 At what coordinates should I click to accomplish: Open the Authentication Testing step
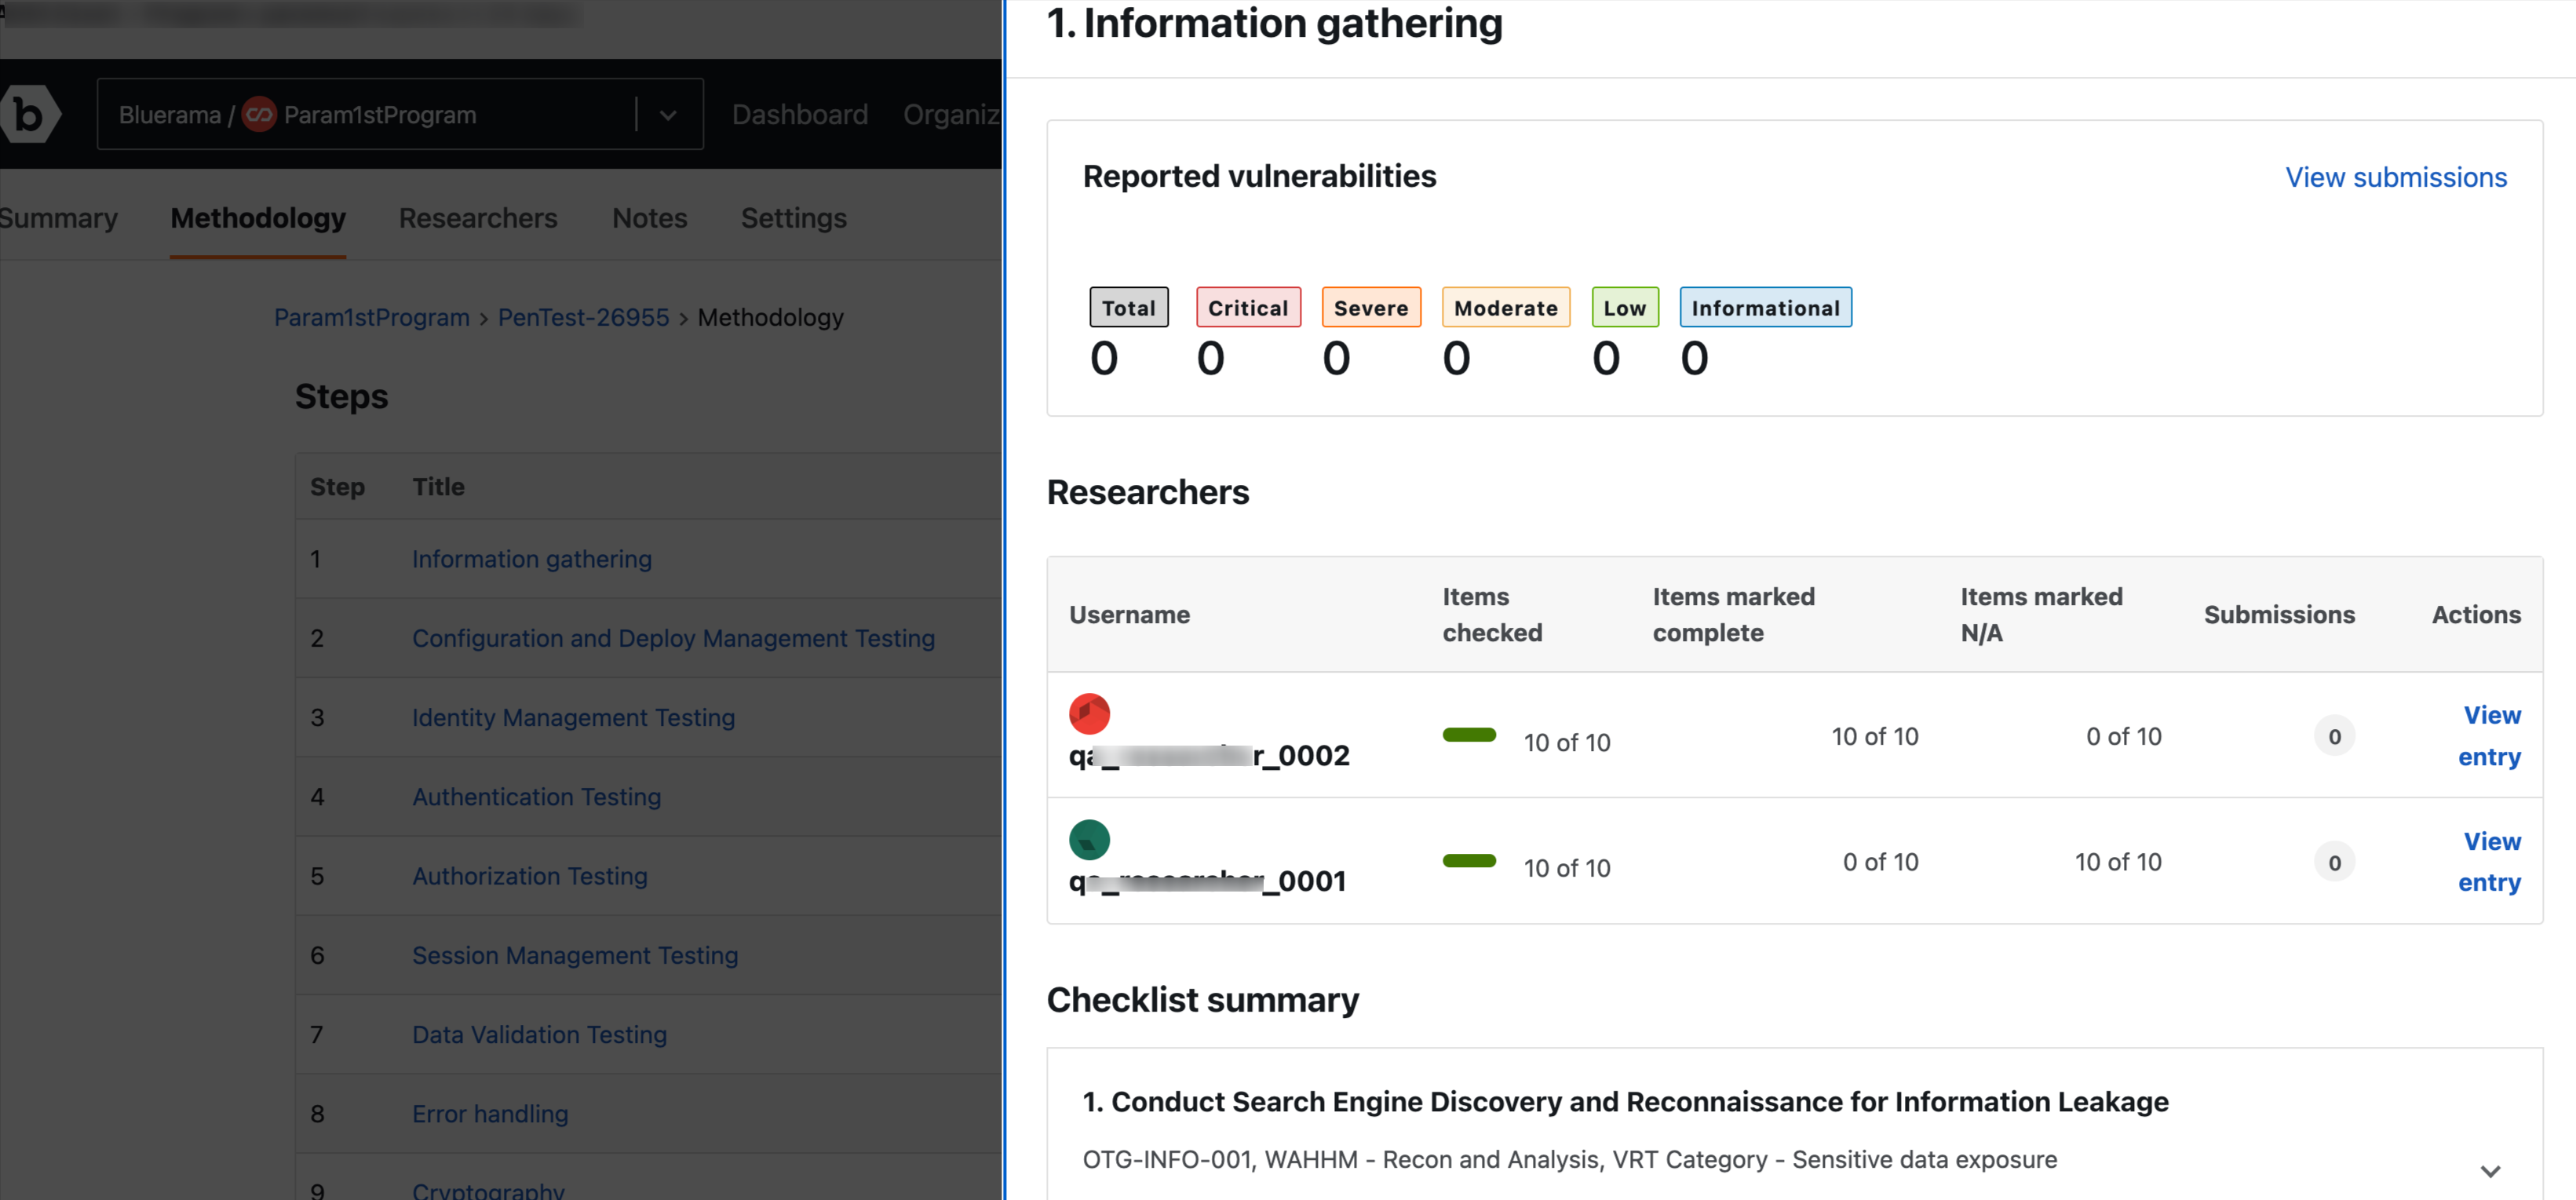536,797
